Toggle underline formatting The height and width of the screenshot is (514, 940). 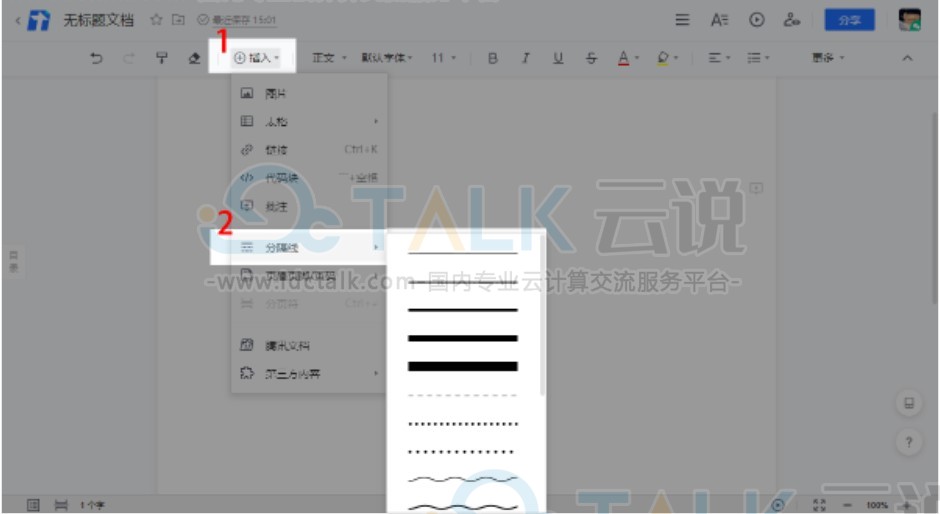tap(558, 58)
